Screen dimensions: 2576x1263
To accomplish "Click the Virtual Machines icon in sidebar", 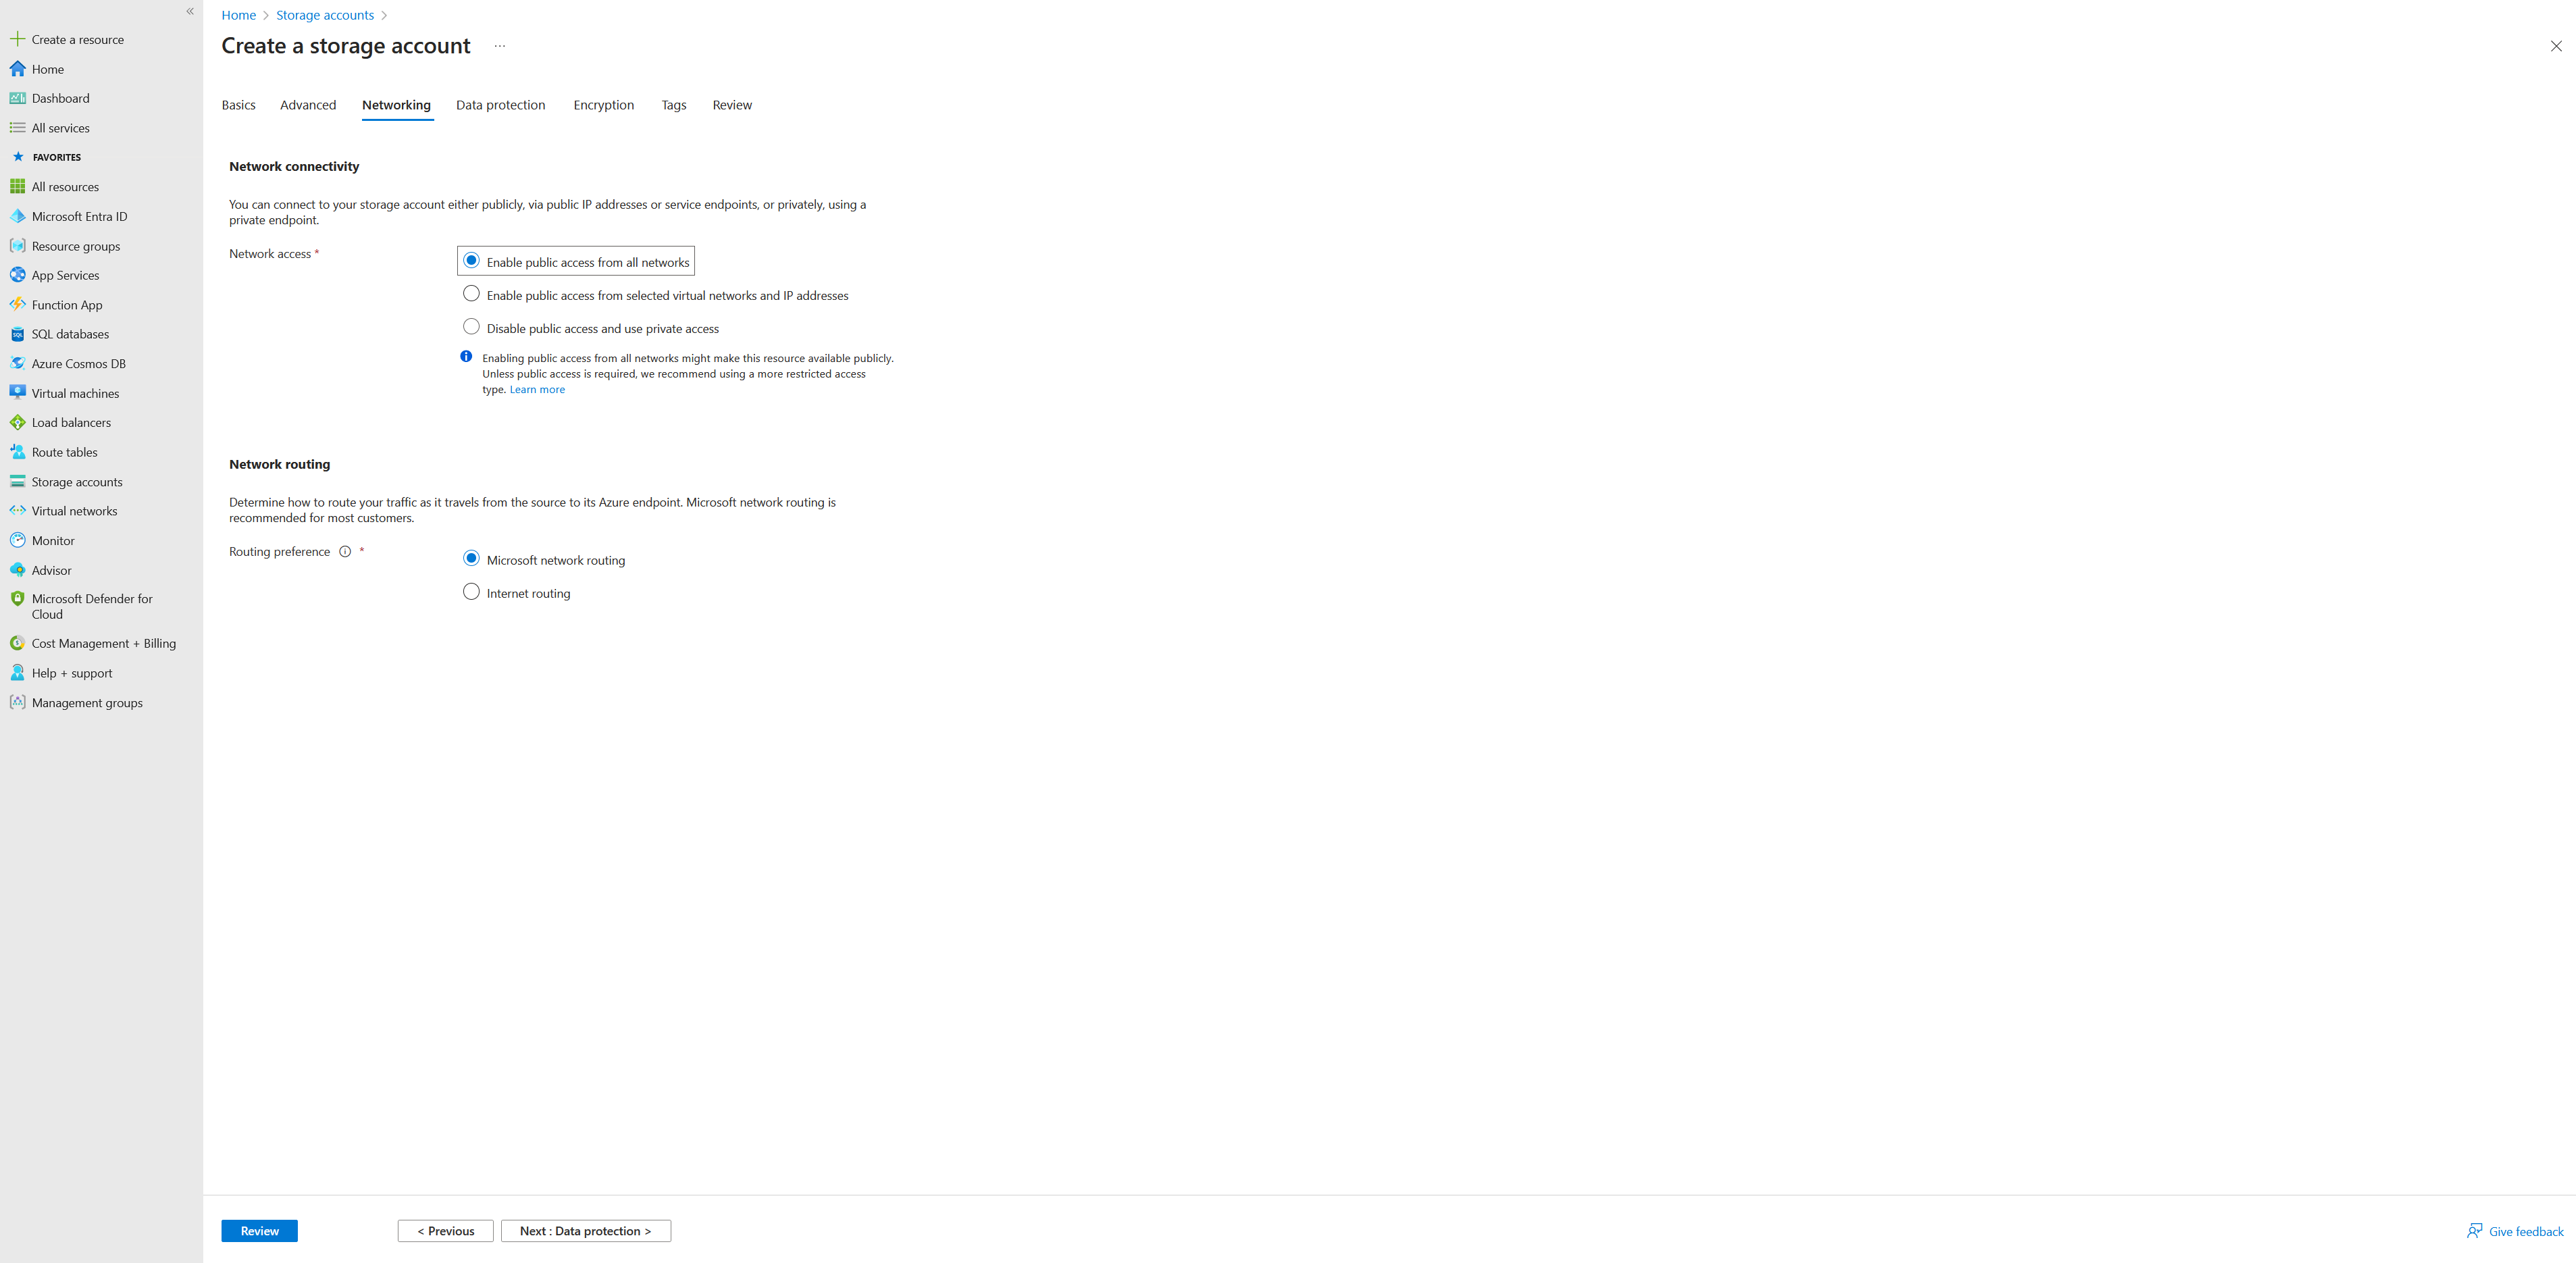I will pos(18,391).
